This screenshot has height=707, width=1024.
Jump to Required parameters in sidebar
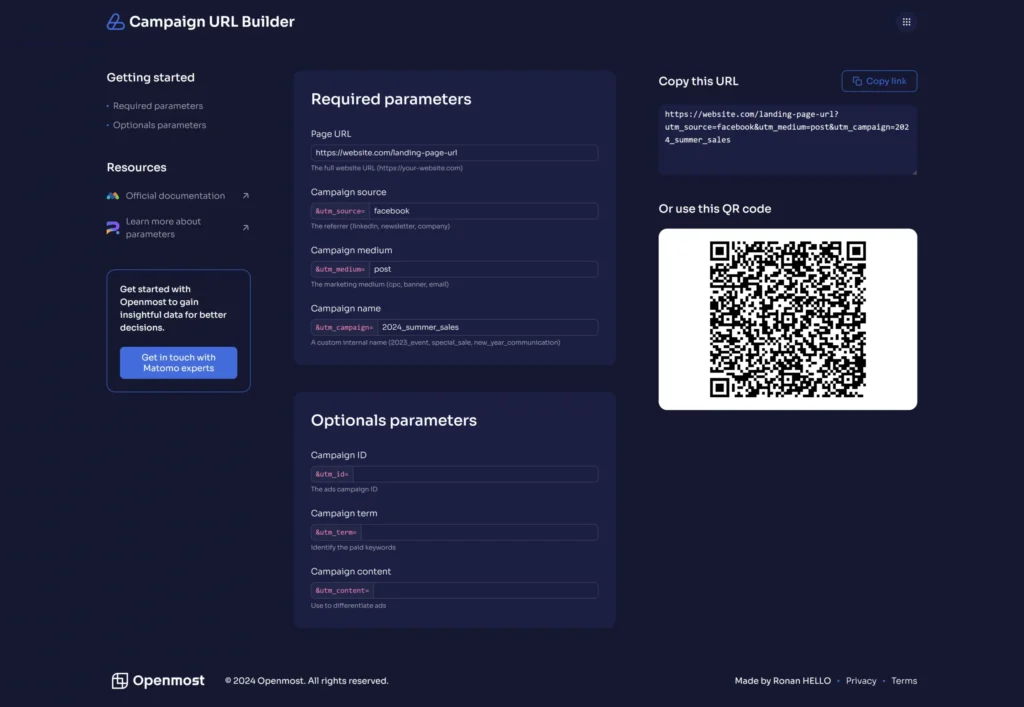coord(157,106)
